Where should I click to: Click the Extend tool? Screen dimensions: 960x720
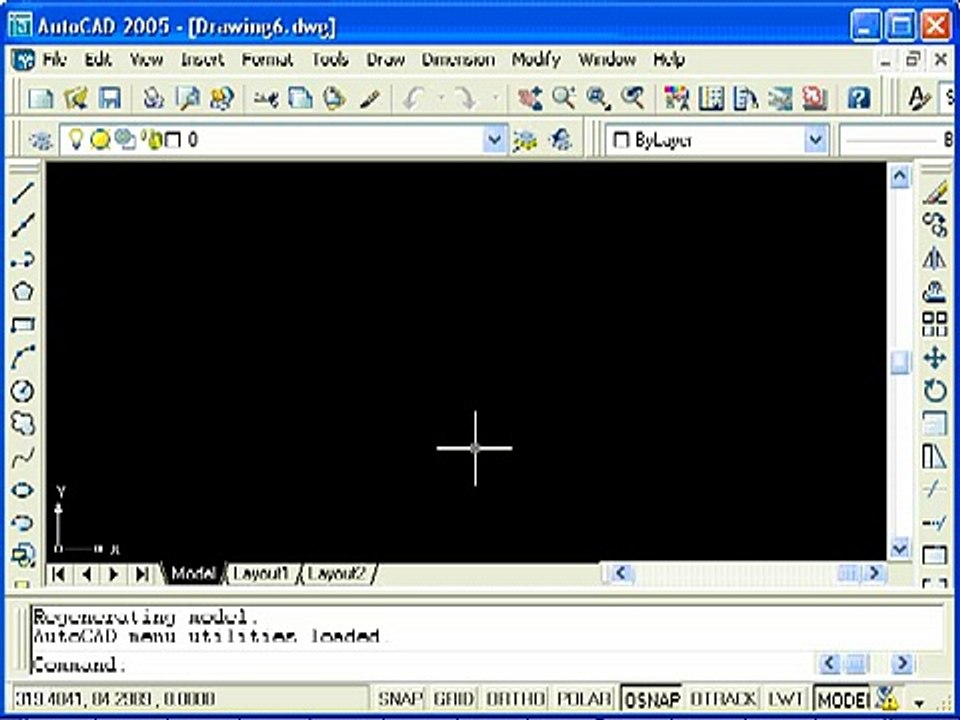click(x=935, y=523)
